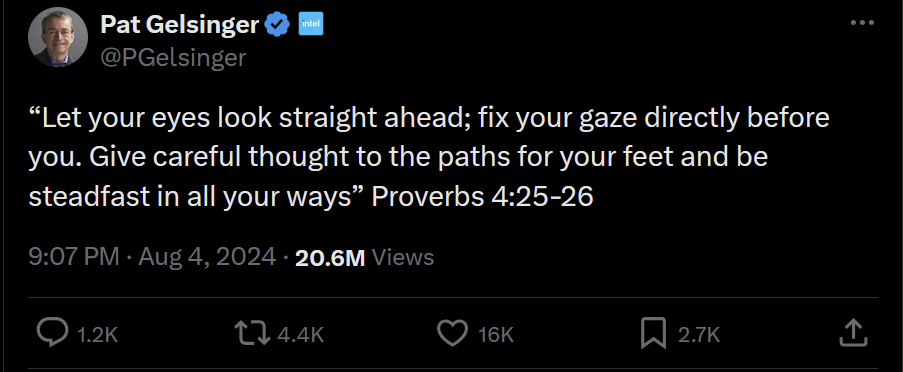Toggle the bookmark icon

(654, 333)
